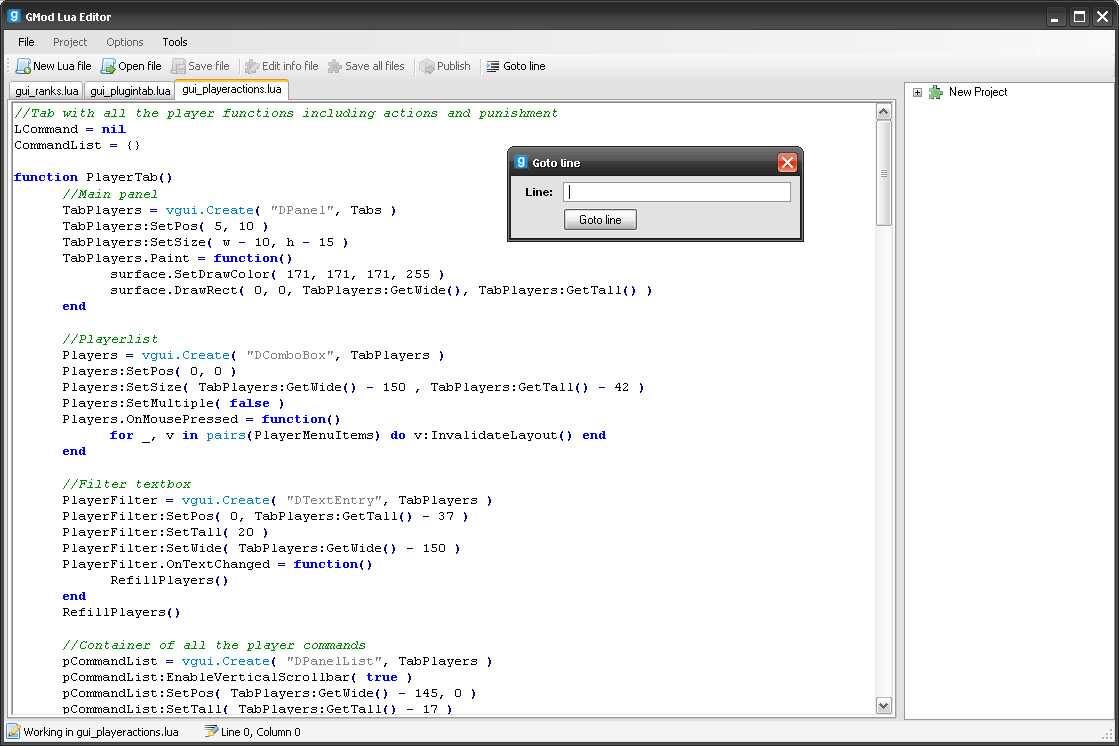Click the editor scrollbar up arrow
Image resolution: width=1119 pixels, height=746 pixels.
click(x=883, y=112)
